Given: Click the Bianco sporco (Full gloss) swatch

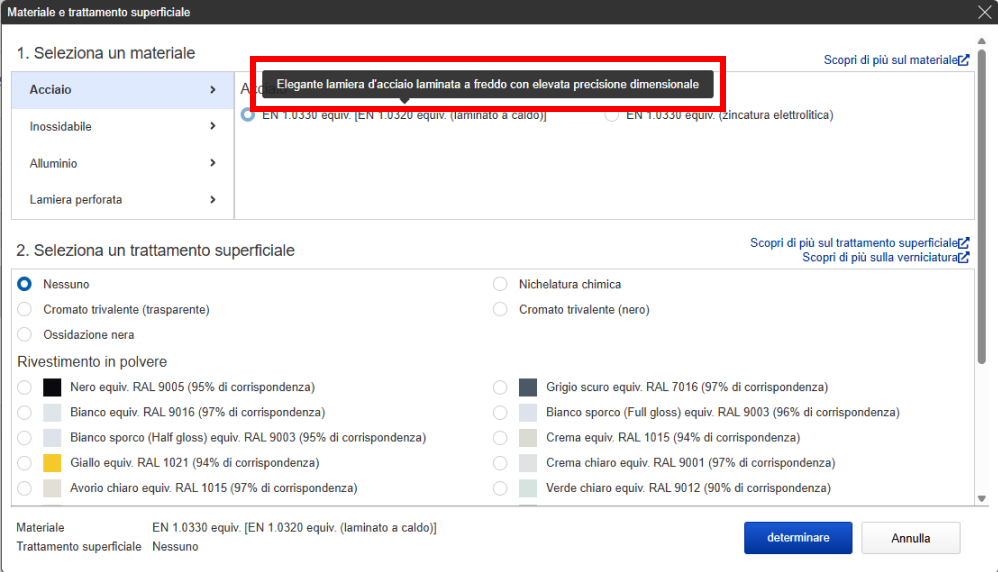Looking at the screenshot, I should coord(528,412).
